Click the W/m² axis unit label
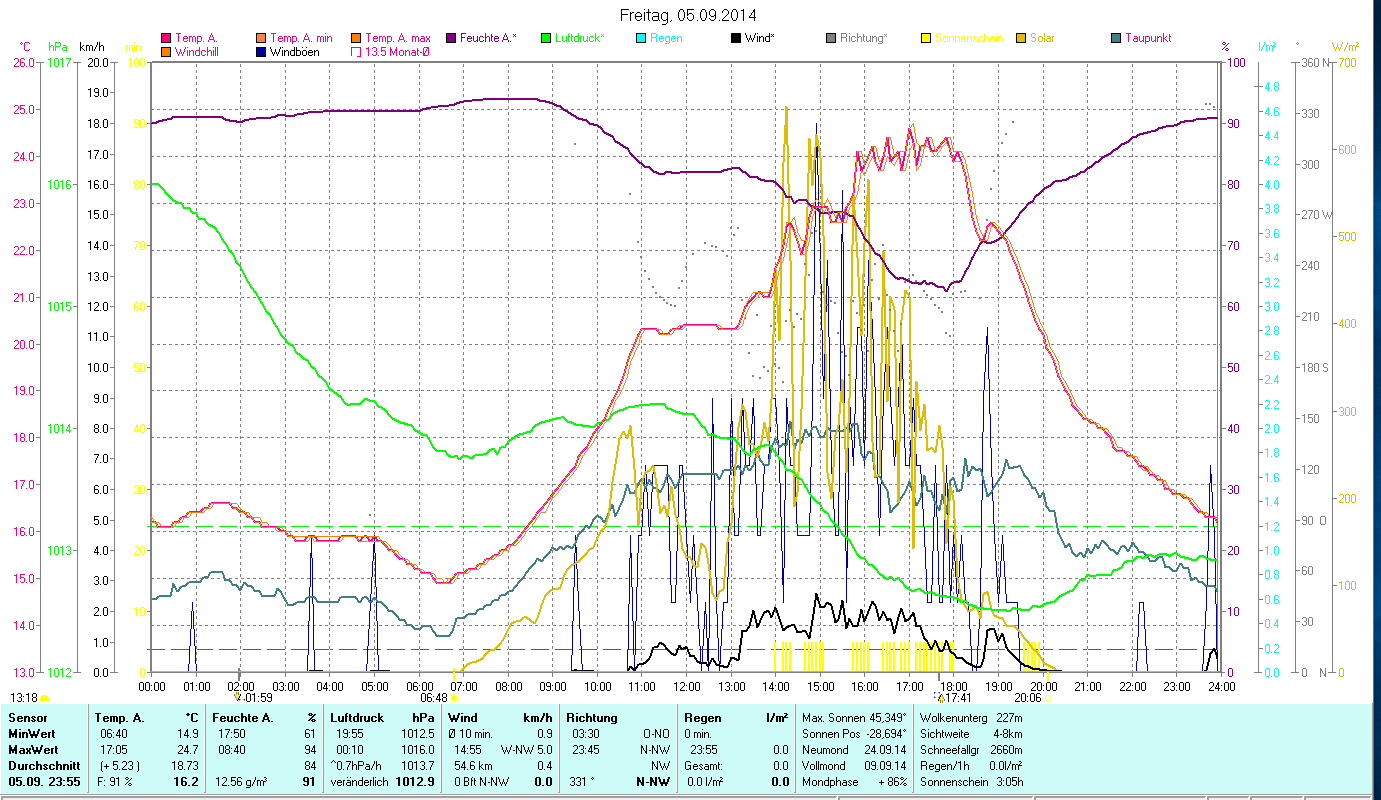The image size is (1381, 800). tap(1346, 47)
